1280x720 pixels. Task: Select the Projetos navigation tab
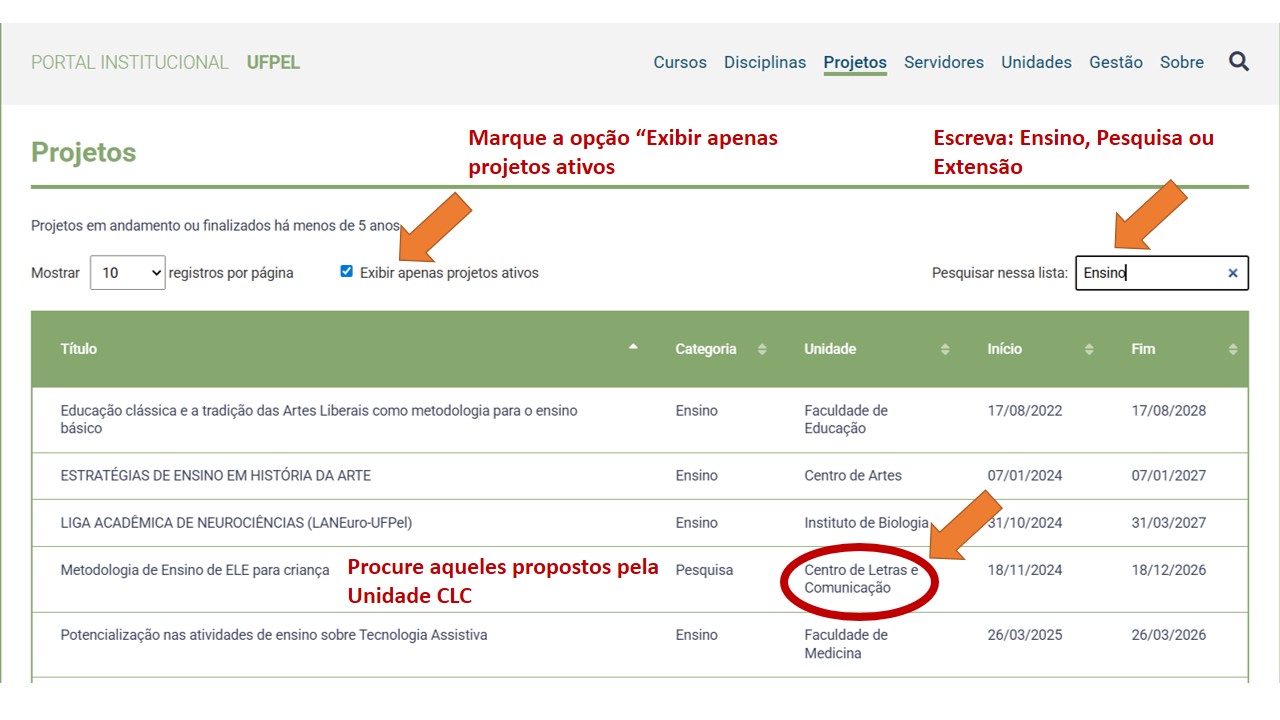tap(855, 62)
